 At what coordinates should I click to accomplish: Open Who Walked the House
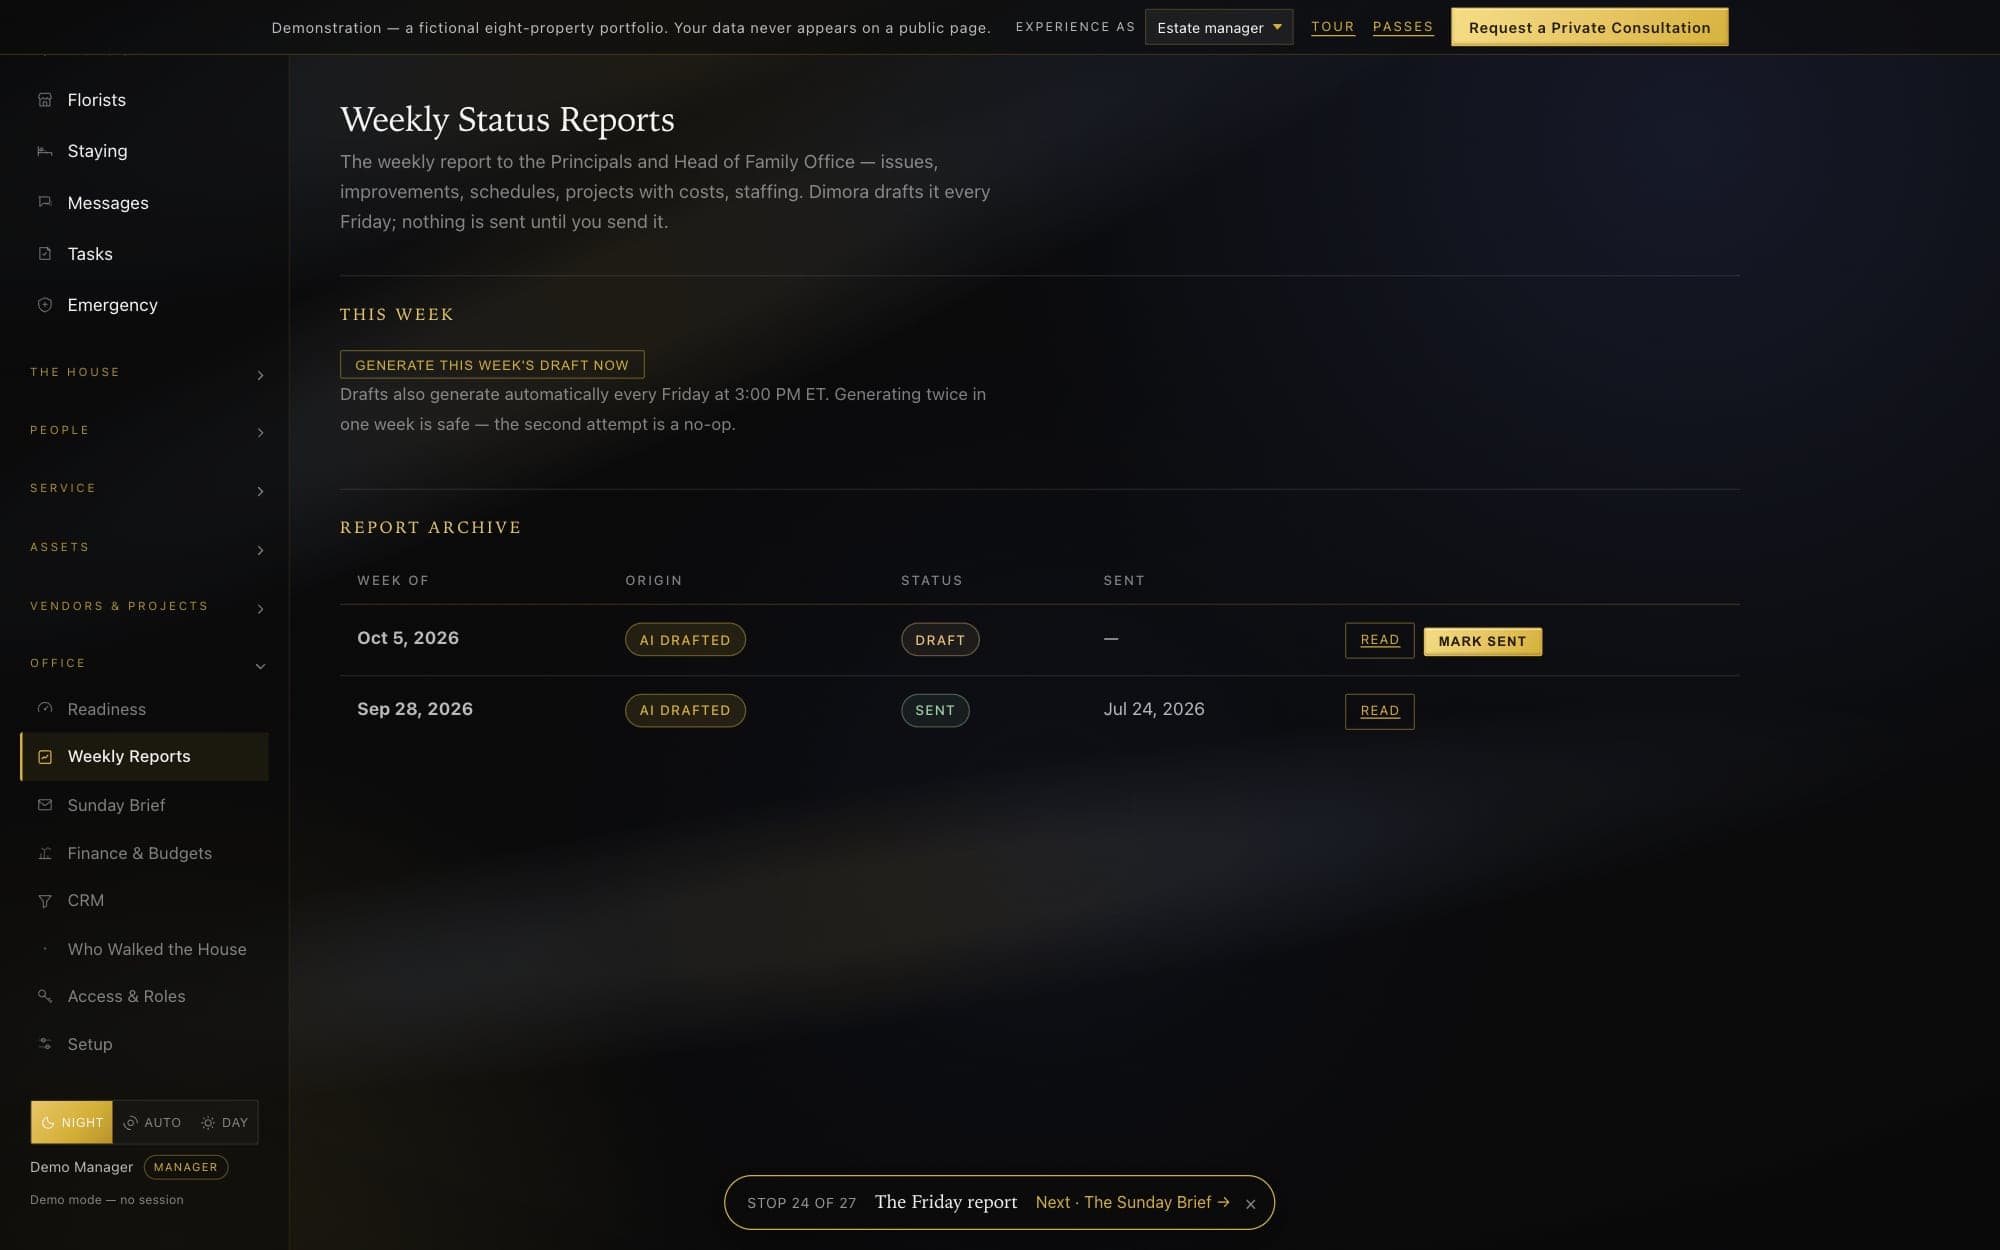tap(145, 949)
